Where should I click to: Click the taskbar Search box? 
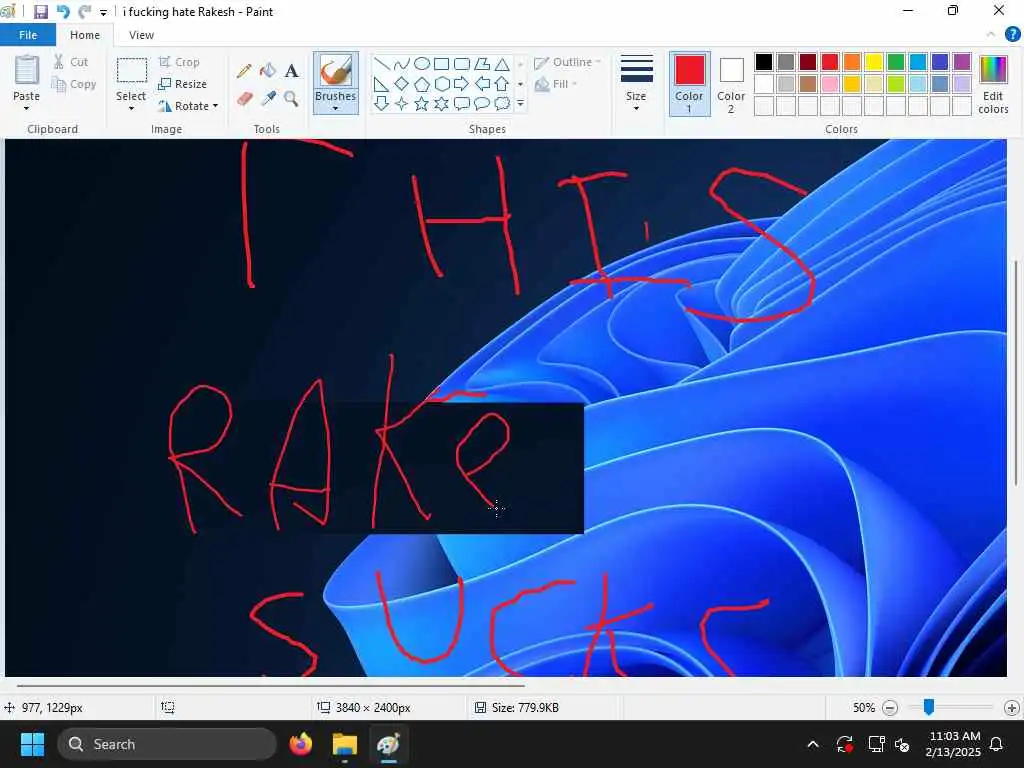click(x=167, y=744)
